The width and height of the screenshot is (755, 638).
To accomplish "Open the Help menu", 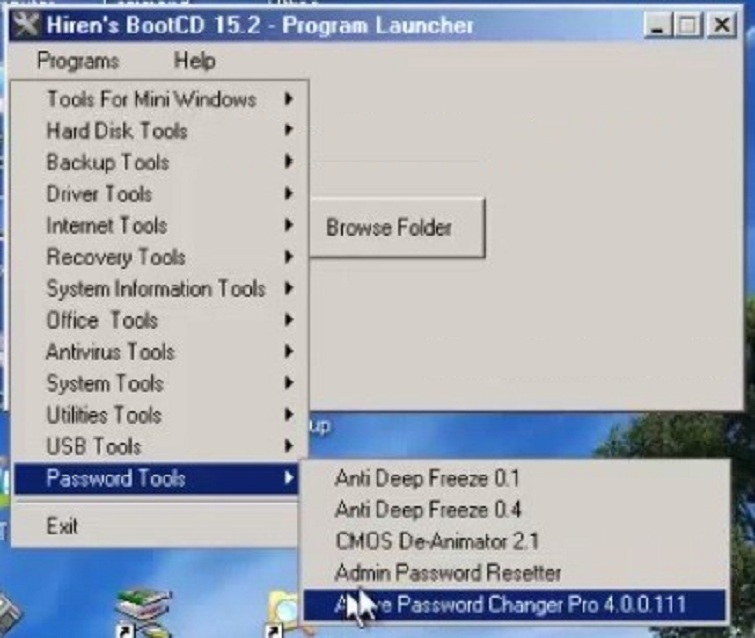I will (x=194, y=61).
